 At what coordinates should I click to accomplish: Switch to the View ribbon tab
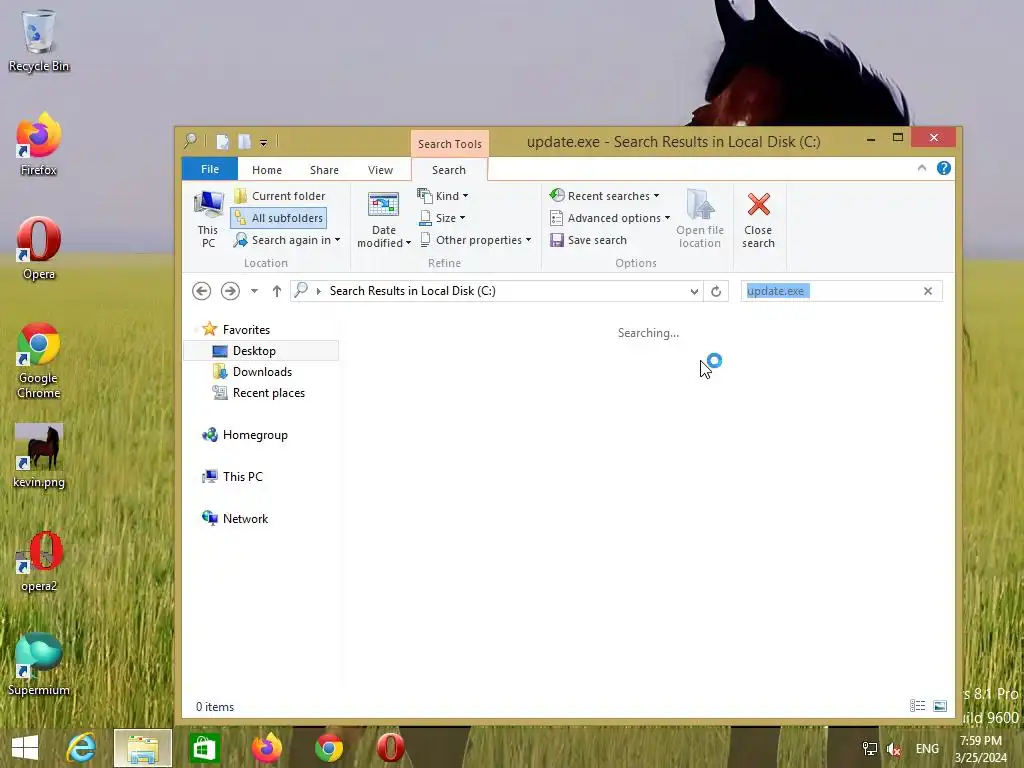[x=380, y=170]
